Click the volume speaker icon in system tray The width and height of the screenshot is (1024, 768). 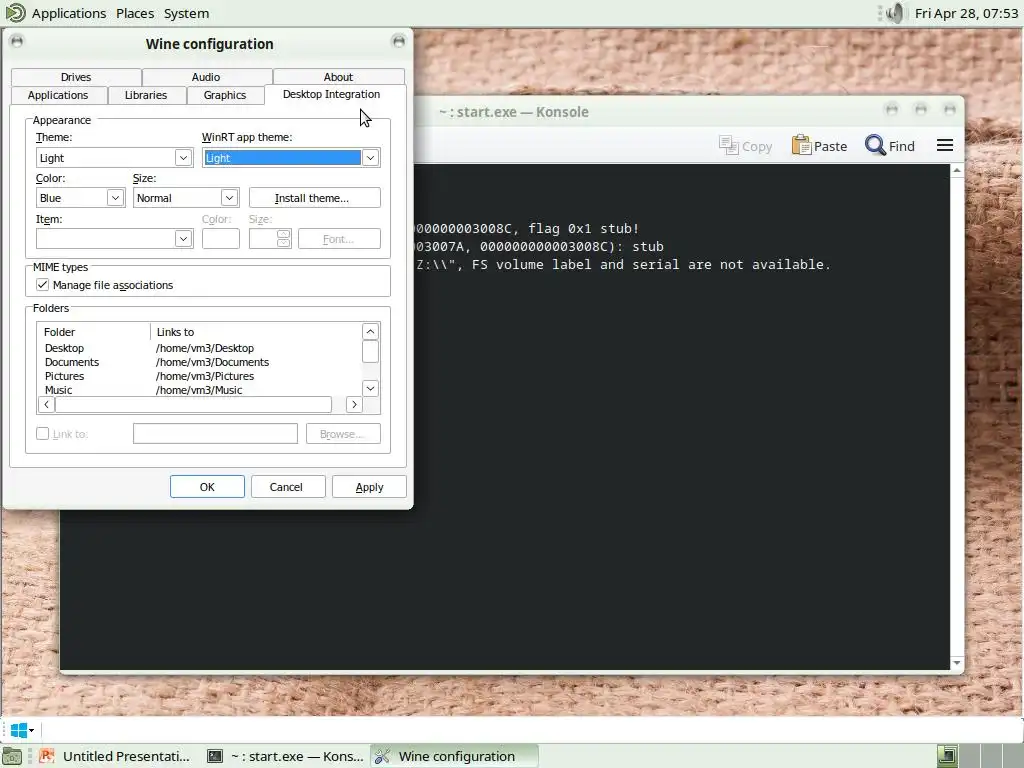pyautogui.click(x=895, y=13)
